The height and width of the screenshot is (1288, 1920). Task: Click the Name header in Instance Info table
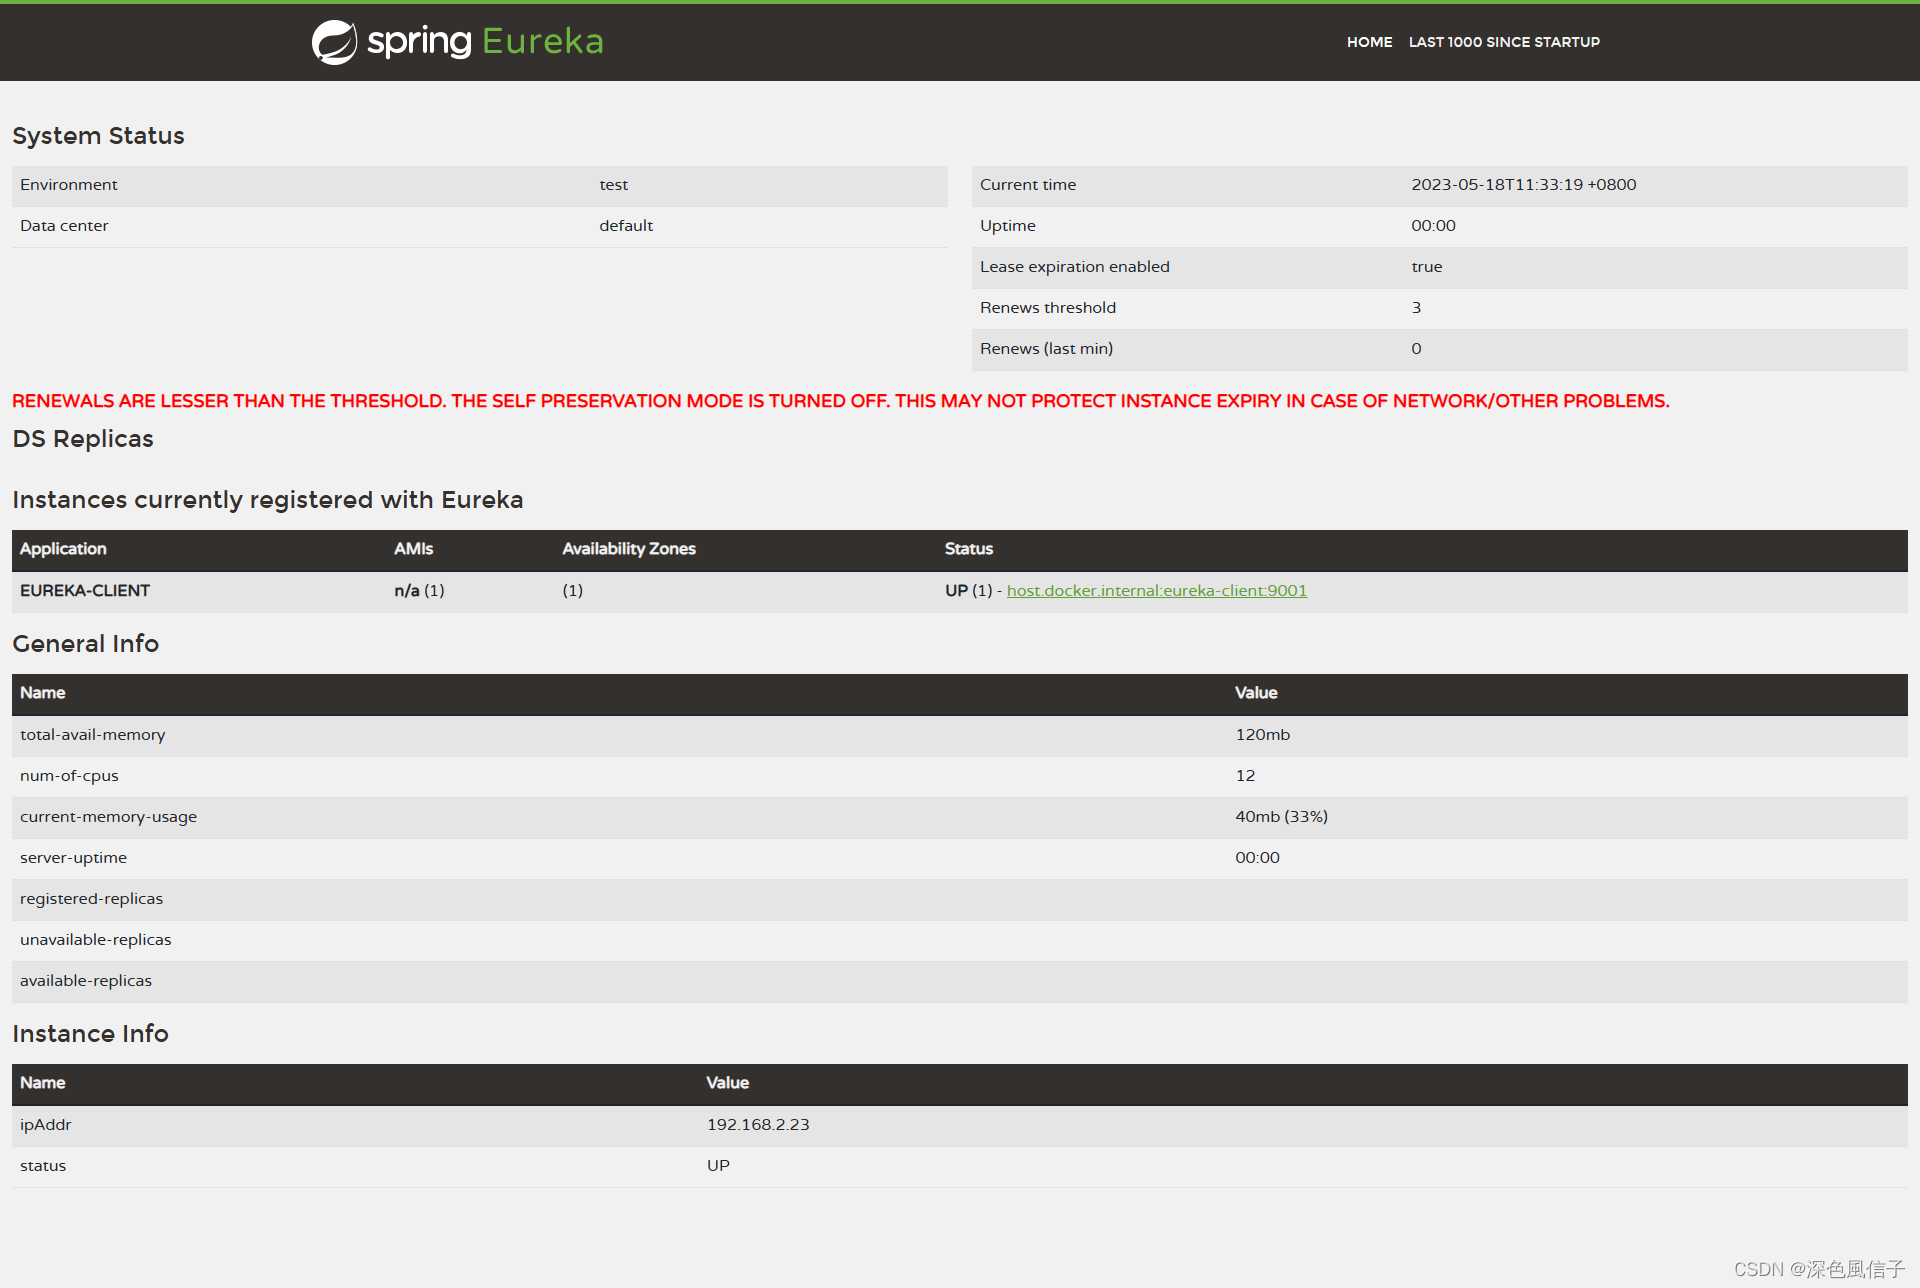coord(43,1083)
